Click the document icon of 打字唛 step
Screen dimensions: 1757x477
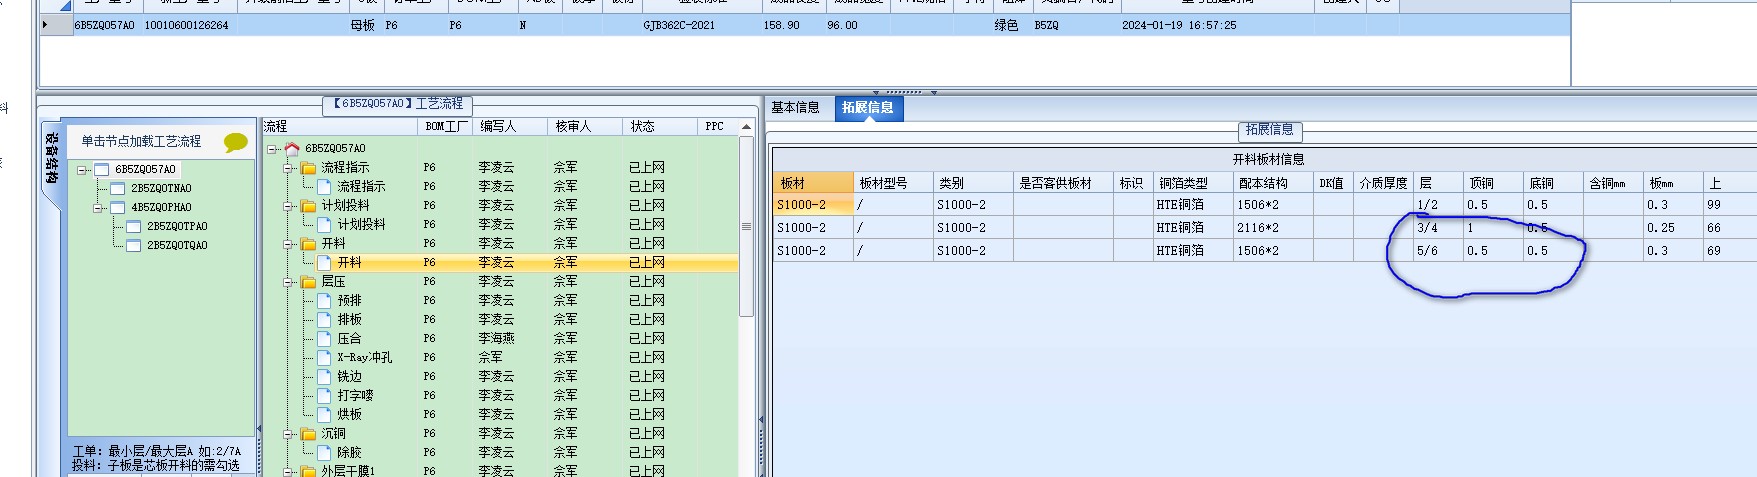(324, 395)
